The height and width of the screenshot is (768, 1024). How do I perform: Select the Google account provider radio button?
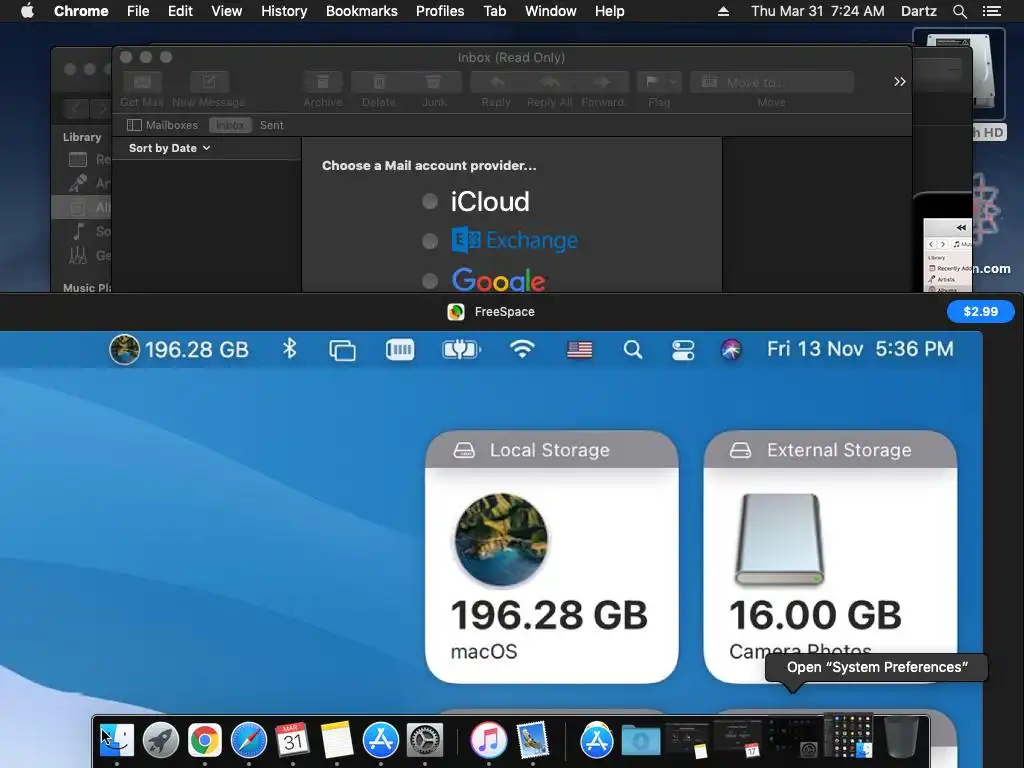[430, 281]
